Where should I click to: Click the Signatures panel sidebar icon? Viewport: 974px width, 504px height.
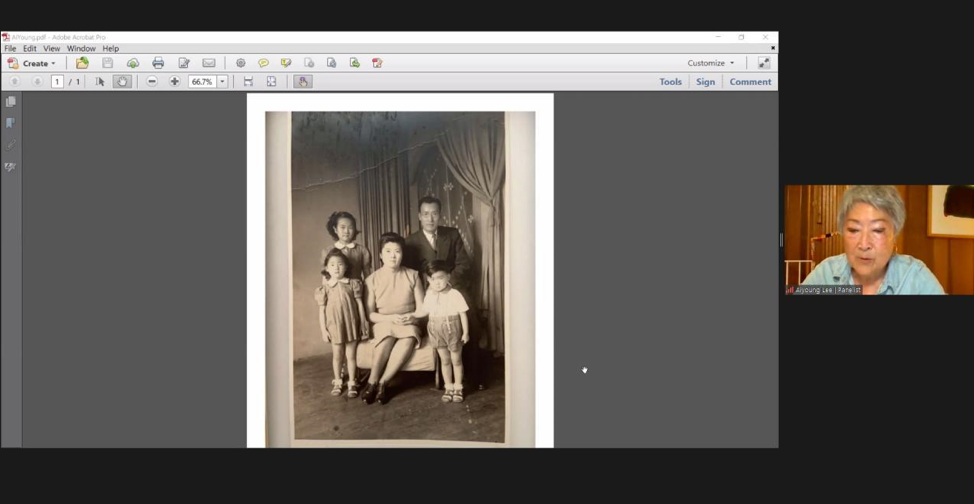point(11,167)
